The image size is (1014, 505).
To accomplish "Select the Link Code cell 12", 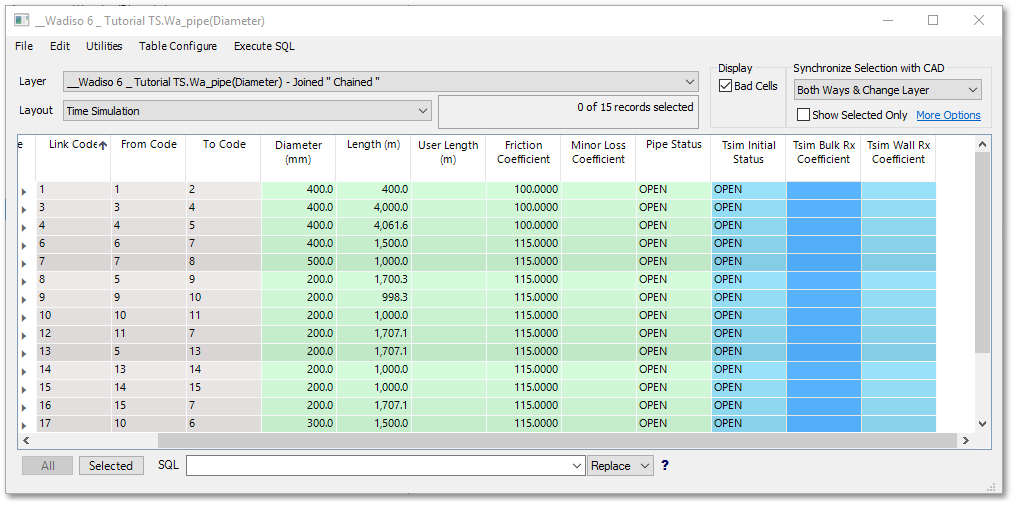I will (x=73, y=333).
